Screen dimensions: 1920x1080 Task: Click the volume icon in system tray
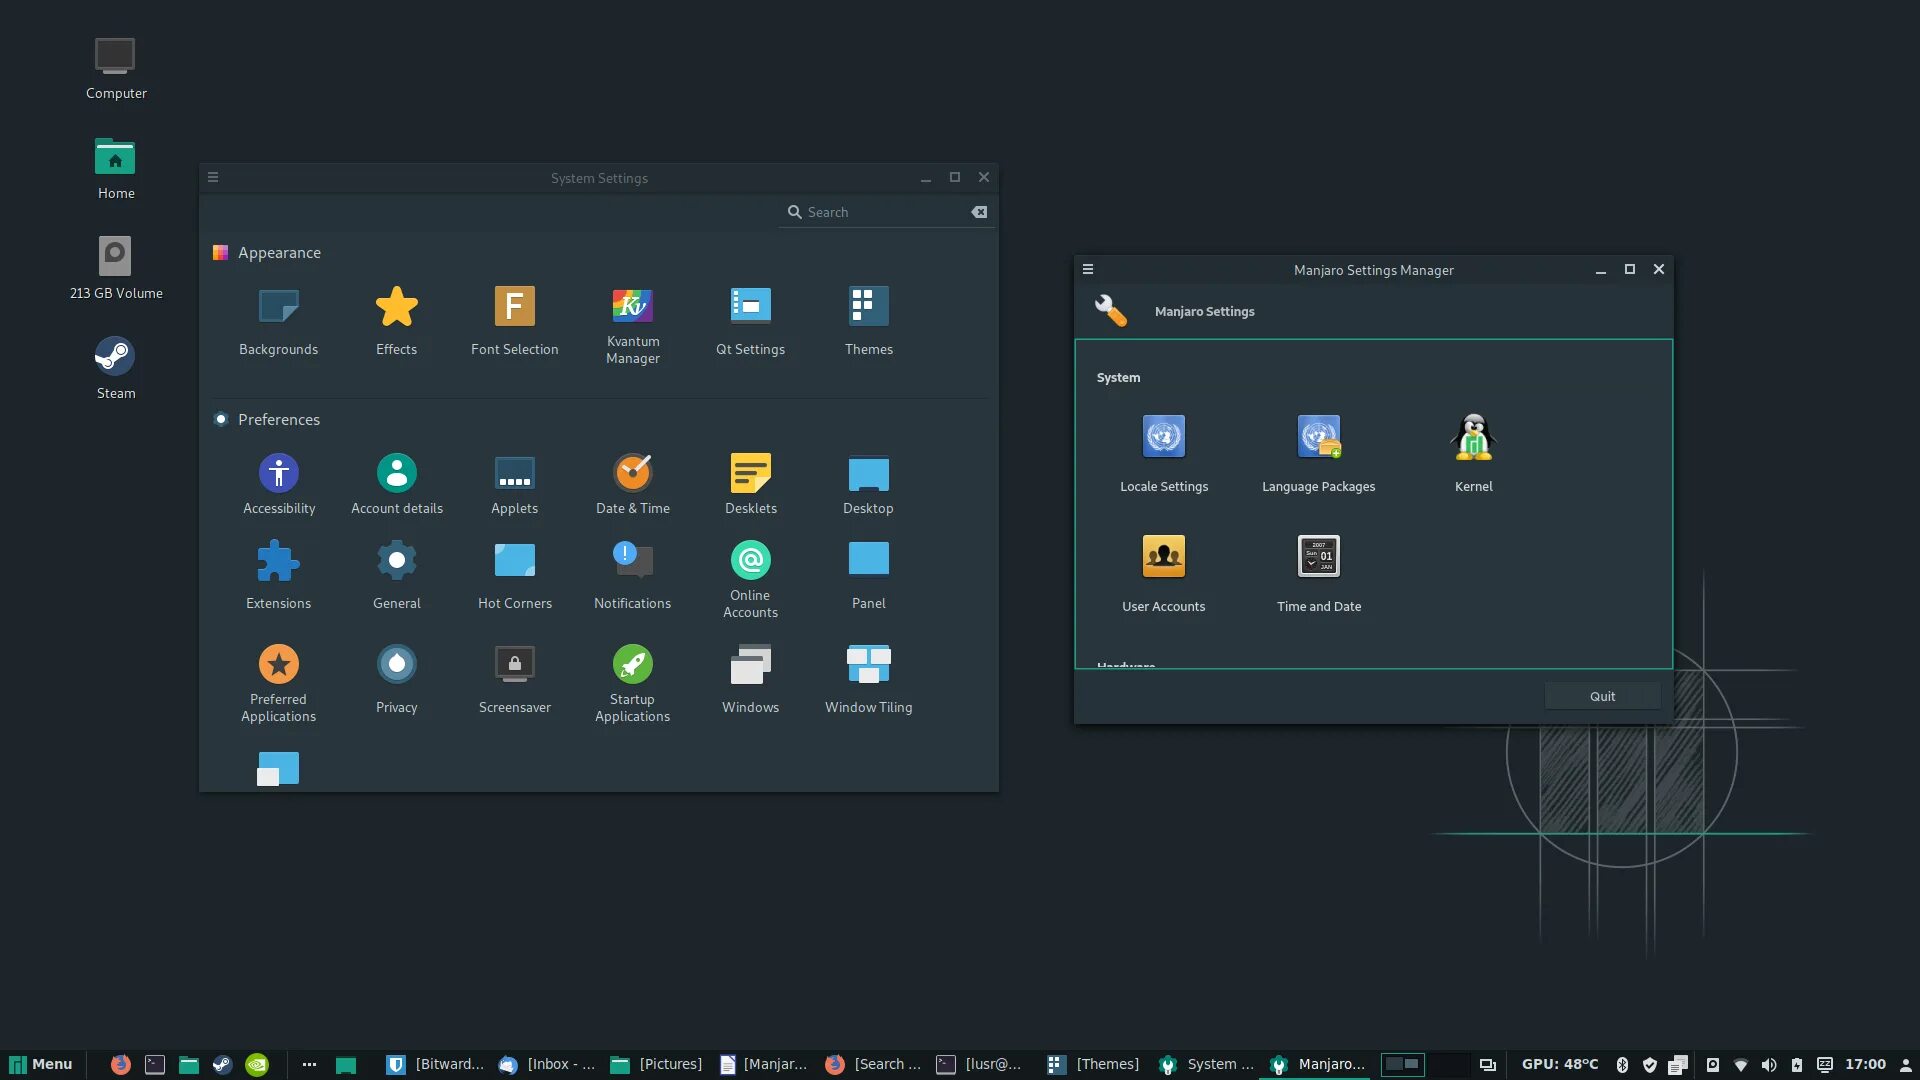point(1768,1065)
